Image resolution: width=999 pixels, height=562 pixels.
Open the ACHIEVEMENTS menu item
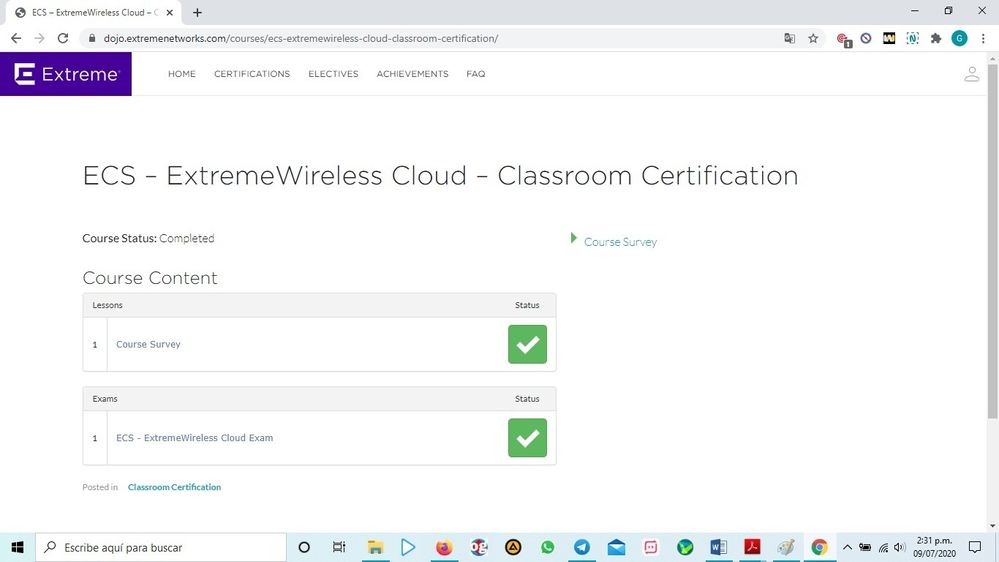(x=412, y=74)
